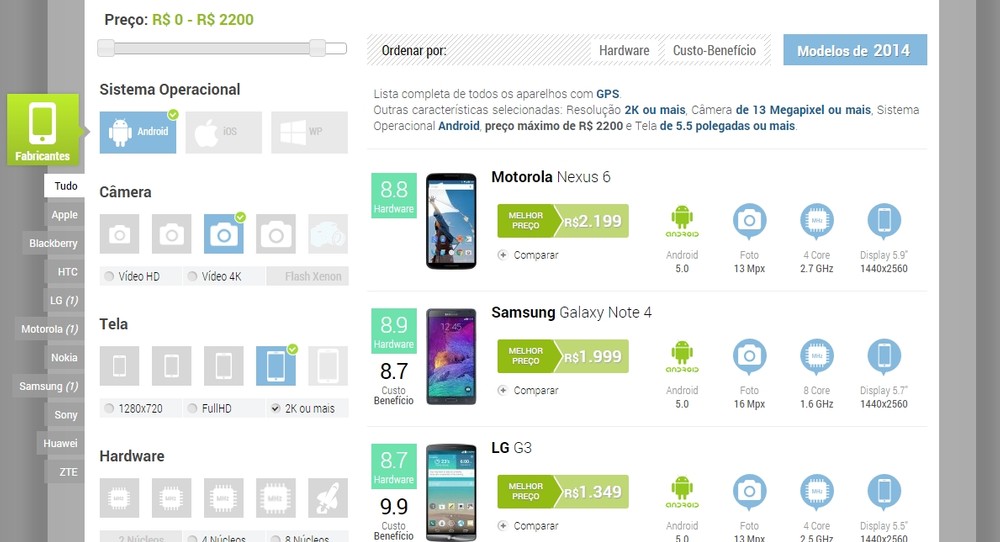Expand Comparar for Motorola Nexus 6

(x=529, y=255)
